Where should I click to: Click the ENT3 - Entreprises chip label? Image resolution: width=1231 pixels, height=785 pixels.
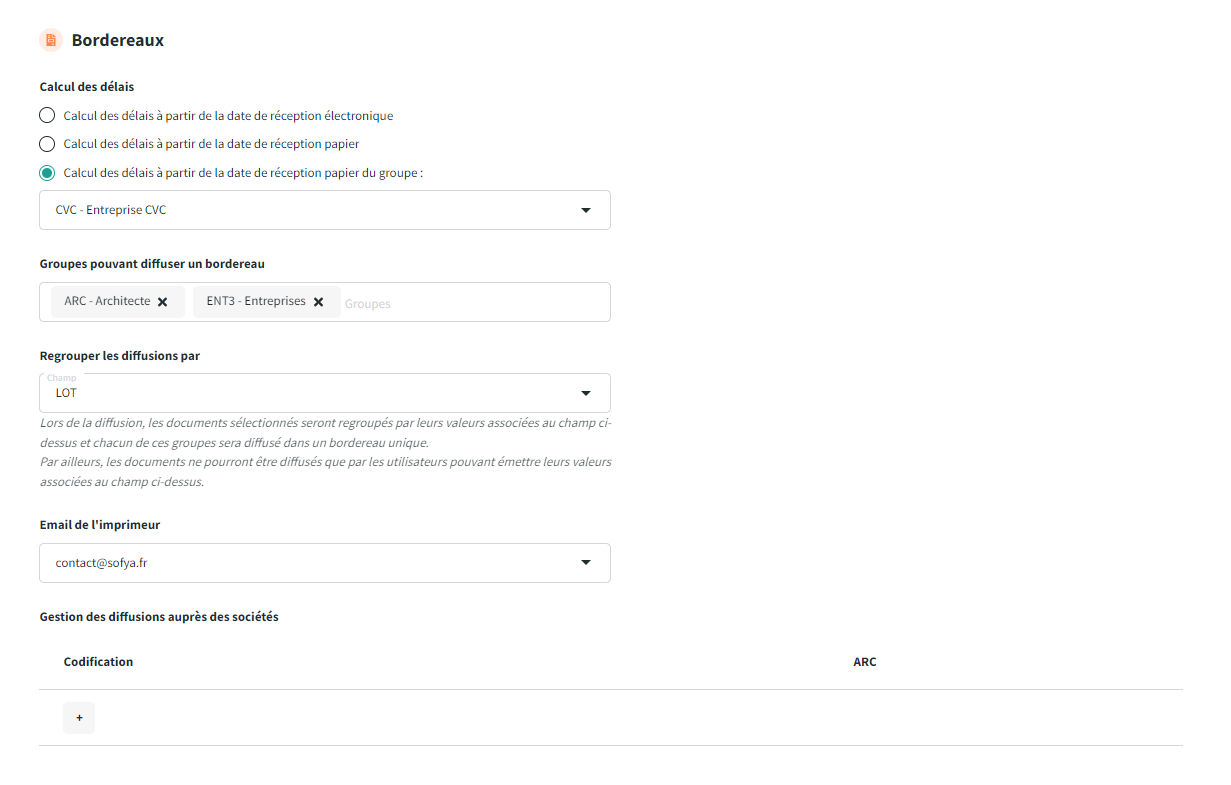256,301
